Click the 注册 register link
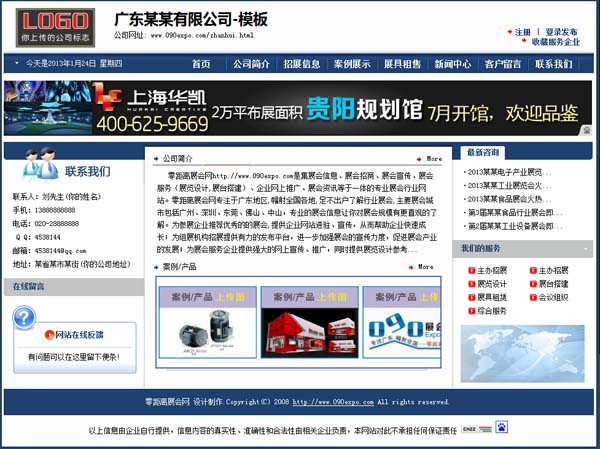The width and height of the screenshot is (600, 449). [522, 32]
